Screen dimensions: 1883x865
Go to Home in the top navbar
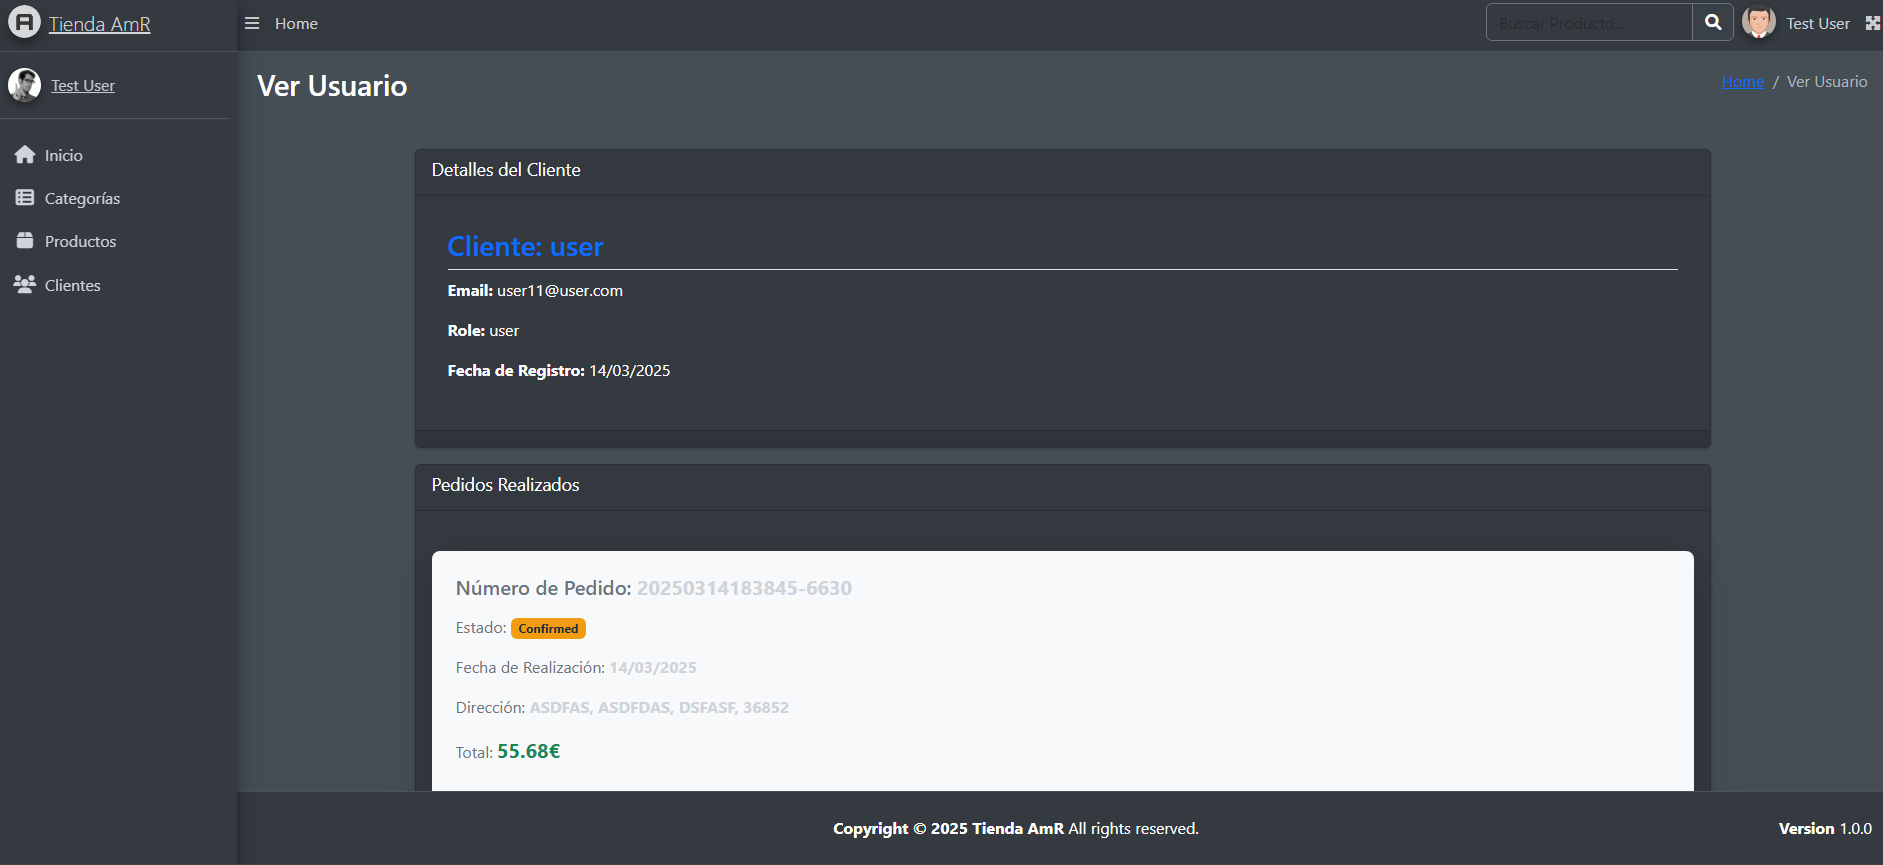tap(296, 23)
